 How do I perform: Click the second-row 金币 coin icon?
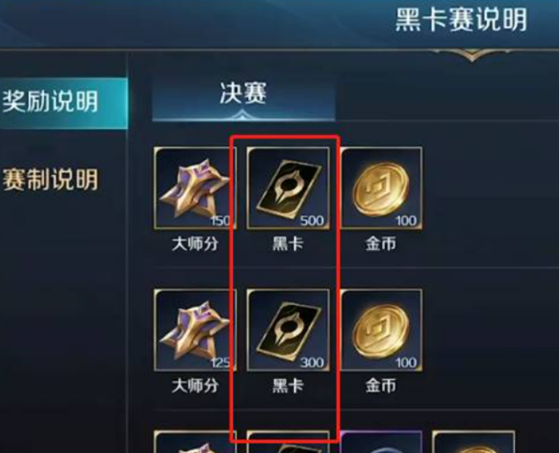381,330
